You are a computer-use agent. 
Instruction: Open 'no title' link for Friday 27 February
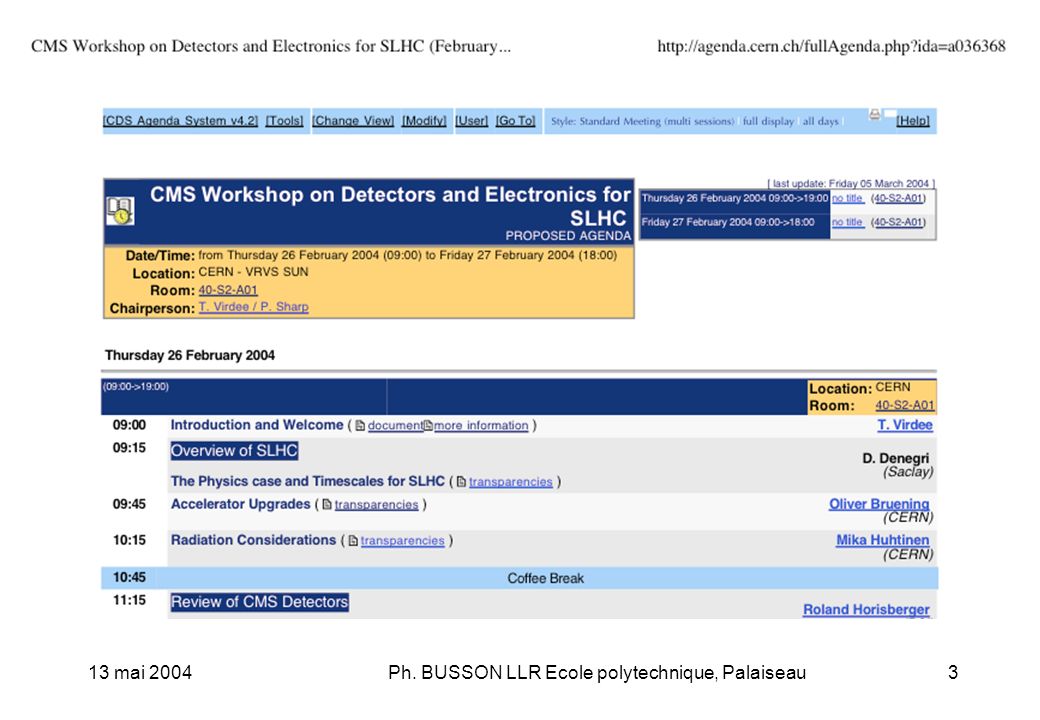click(848, 222)
